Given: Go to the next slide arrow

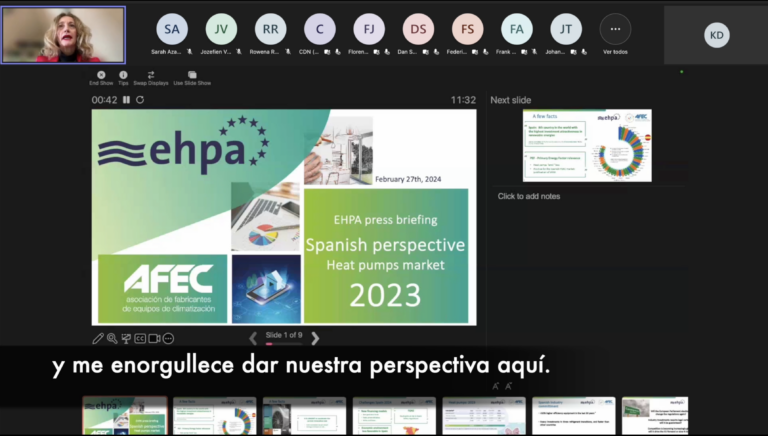Looking at the screenshot, I should 315,338.
